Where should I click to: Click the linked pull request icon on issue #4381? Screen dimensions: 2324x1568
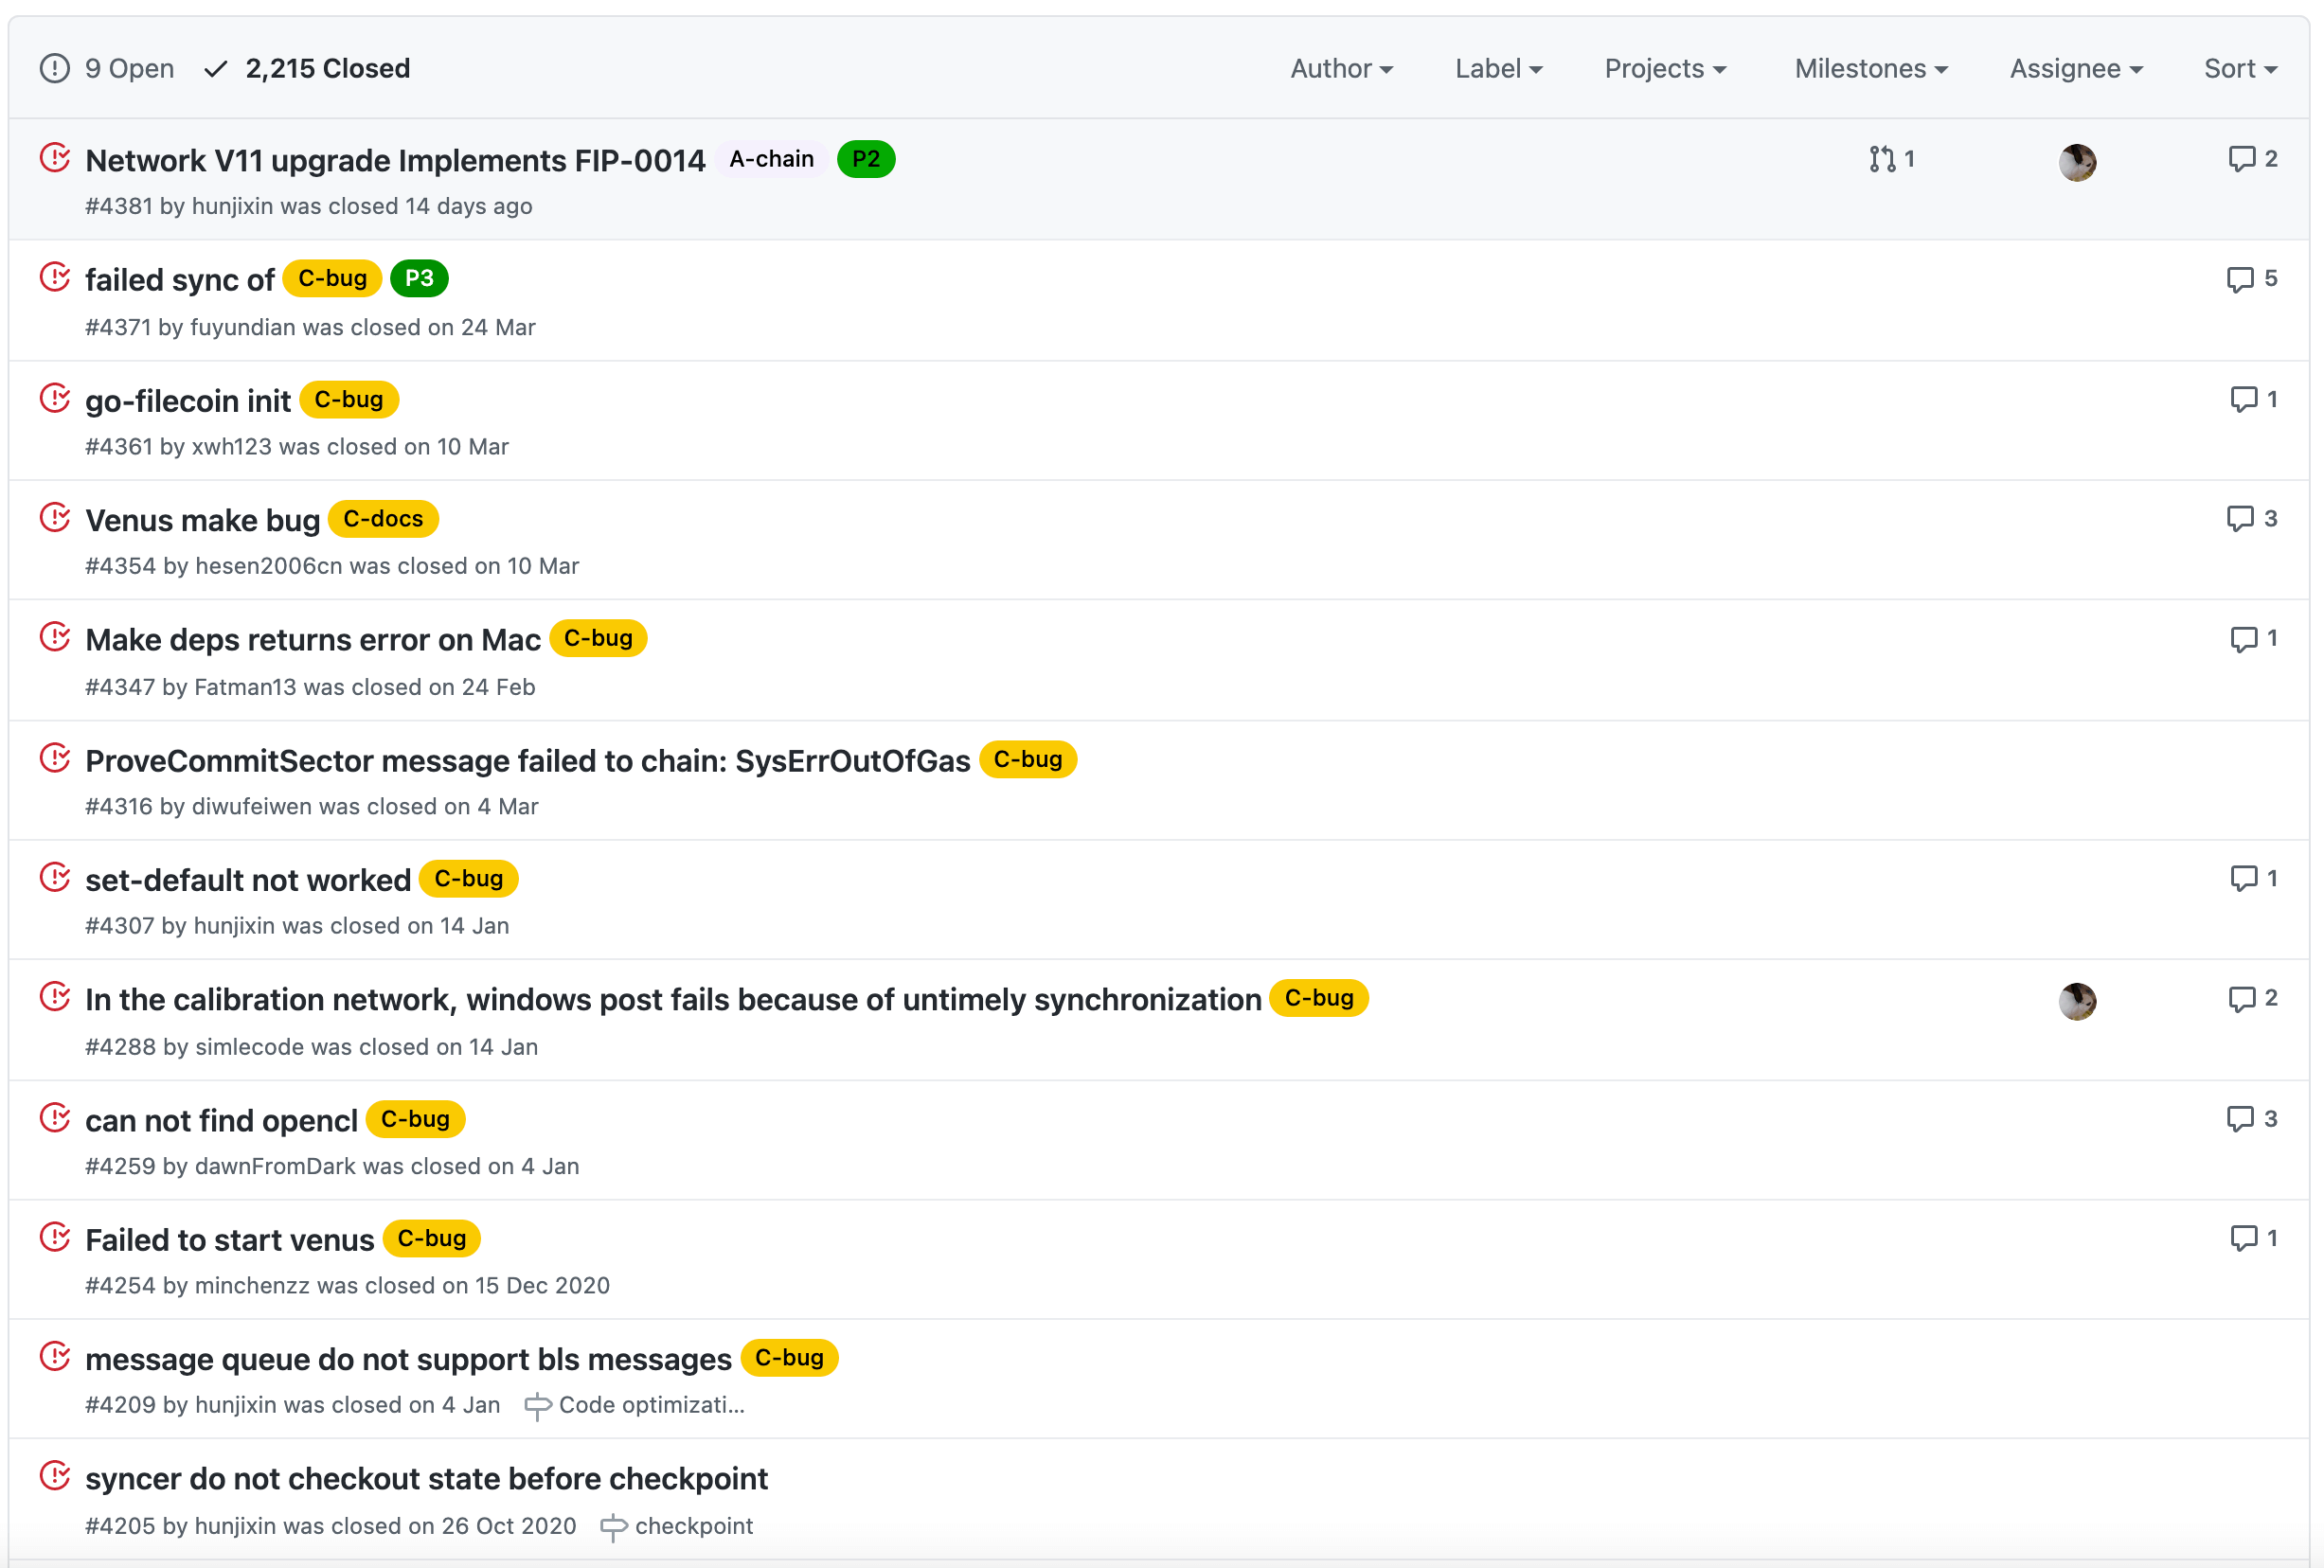point(1882,159)
